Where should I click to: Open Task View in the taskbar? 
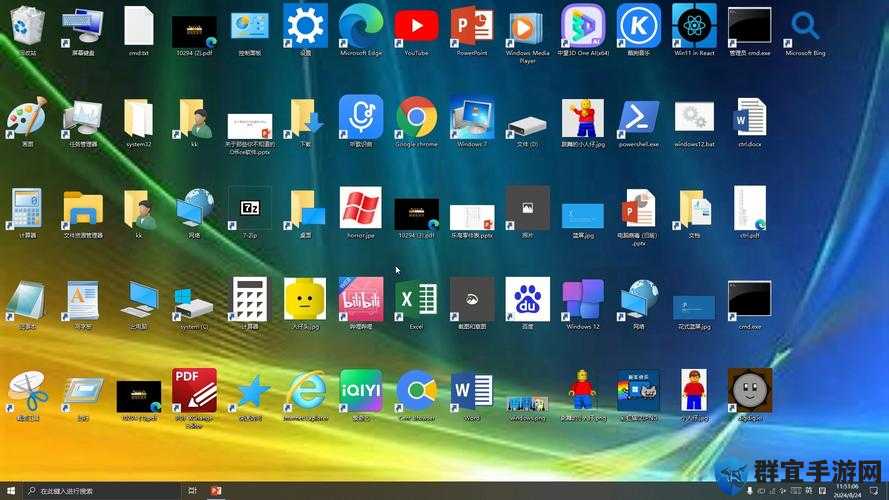coord(192,491)
